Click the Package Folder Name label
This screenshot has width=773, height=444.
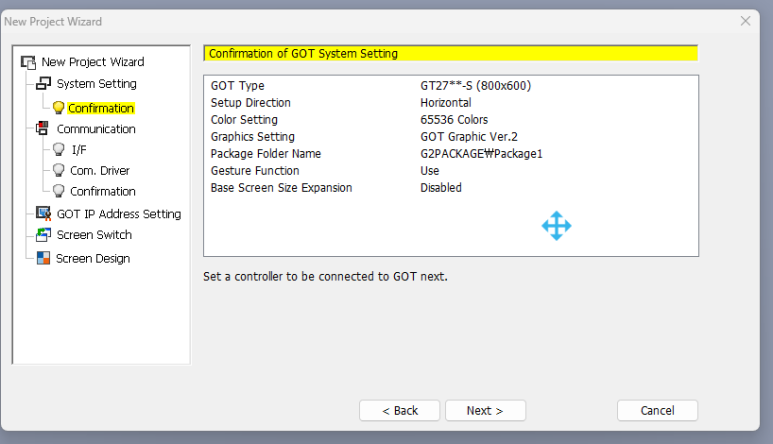266,154
